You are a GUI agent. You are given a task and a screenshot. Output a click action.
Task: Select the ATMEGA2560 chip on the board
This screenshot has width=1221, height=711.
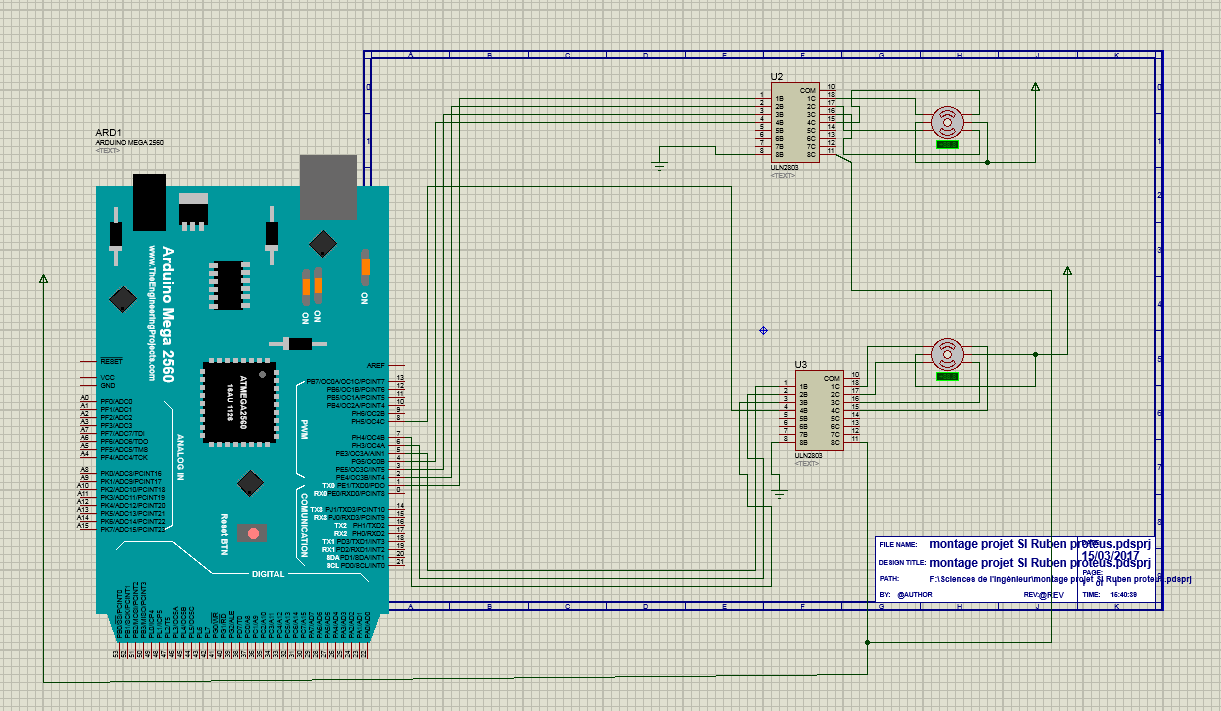tap(240, 400)
